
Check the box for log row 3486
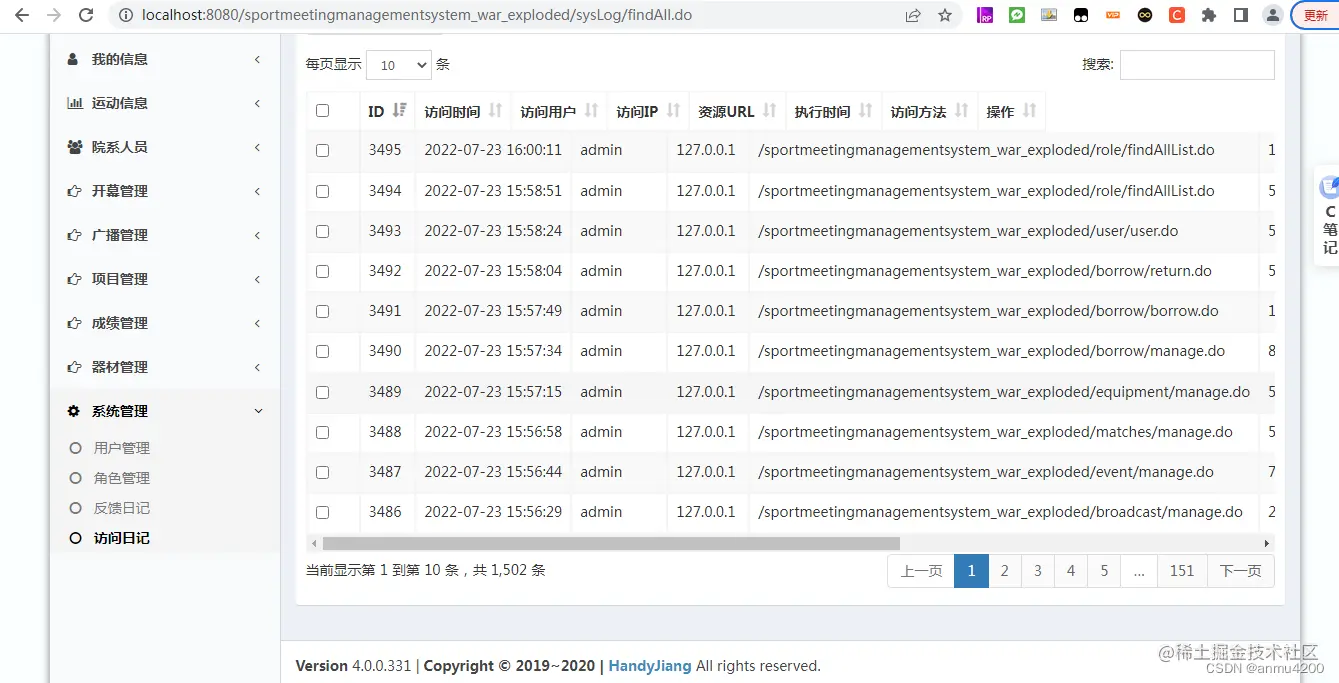tap(322, 512)
